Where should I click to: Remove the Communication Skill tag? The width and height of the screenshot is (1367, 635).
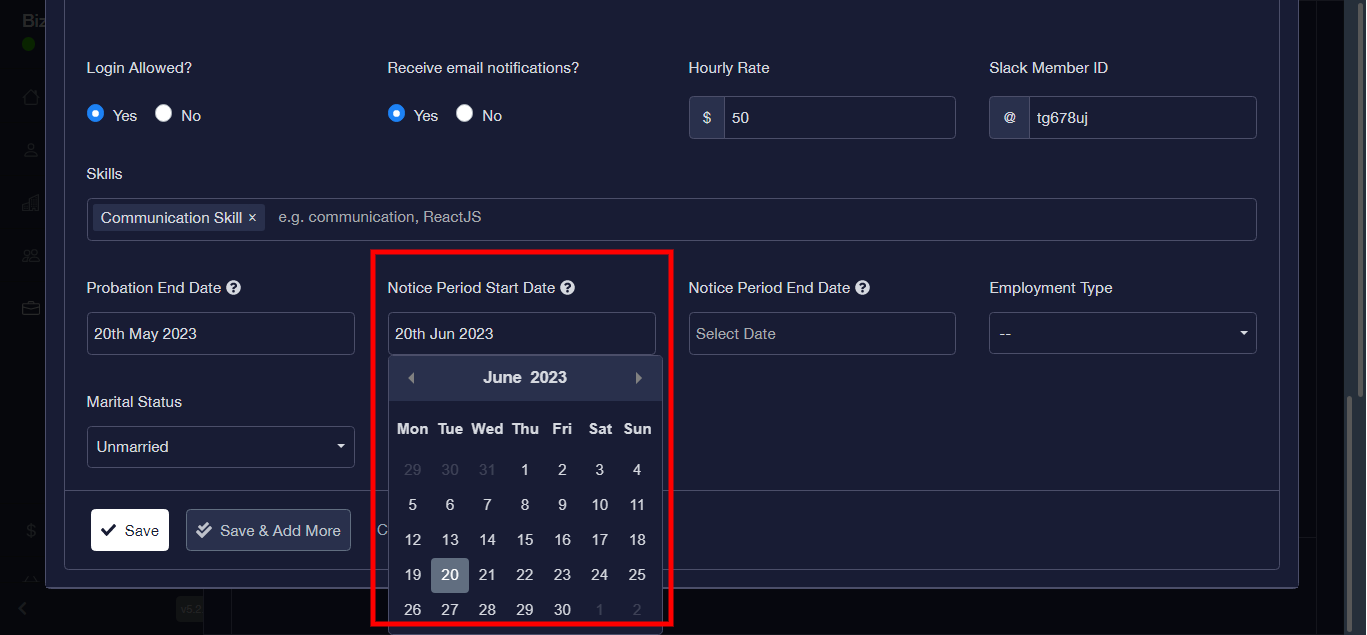(x=252, y=218)
